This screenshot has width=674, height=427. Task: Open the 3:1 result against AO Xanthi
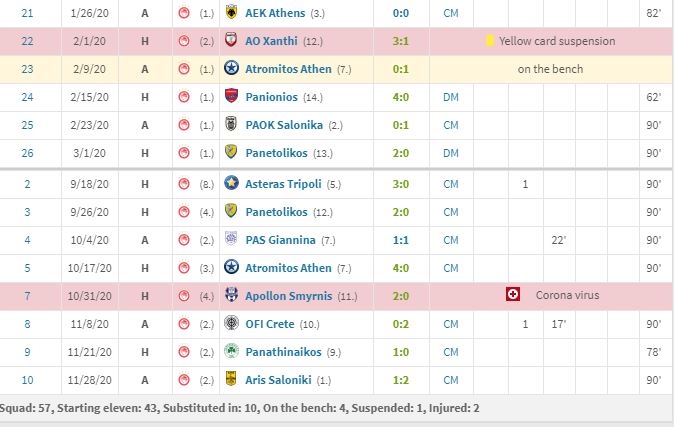click(x=401, y=41)
